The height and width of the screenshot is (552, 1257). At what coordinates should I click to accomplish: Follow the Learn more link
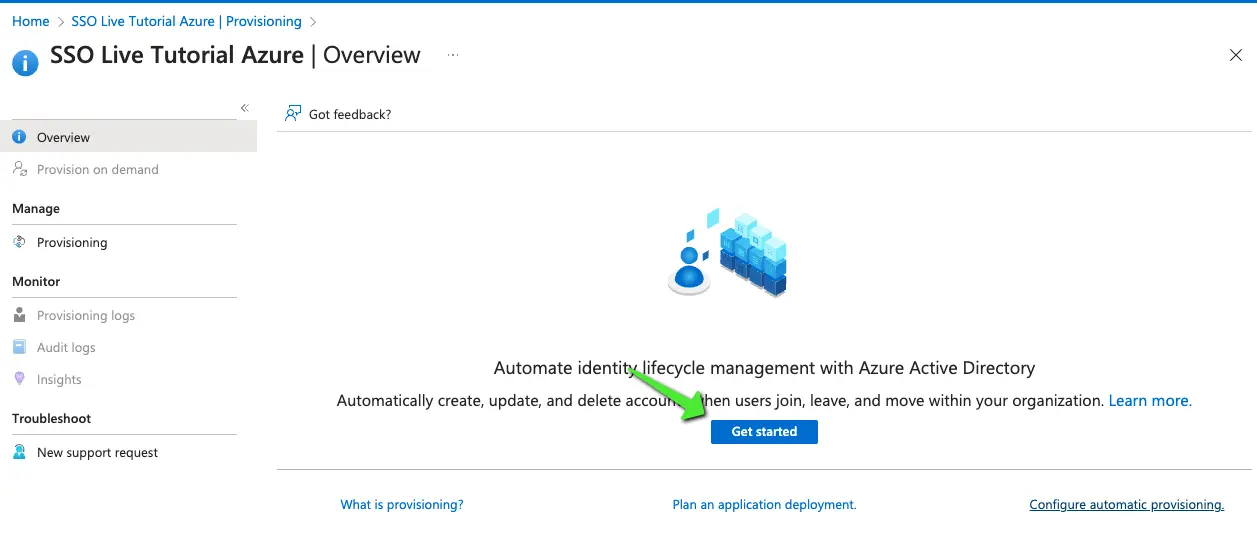pos(1149,400)
